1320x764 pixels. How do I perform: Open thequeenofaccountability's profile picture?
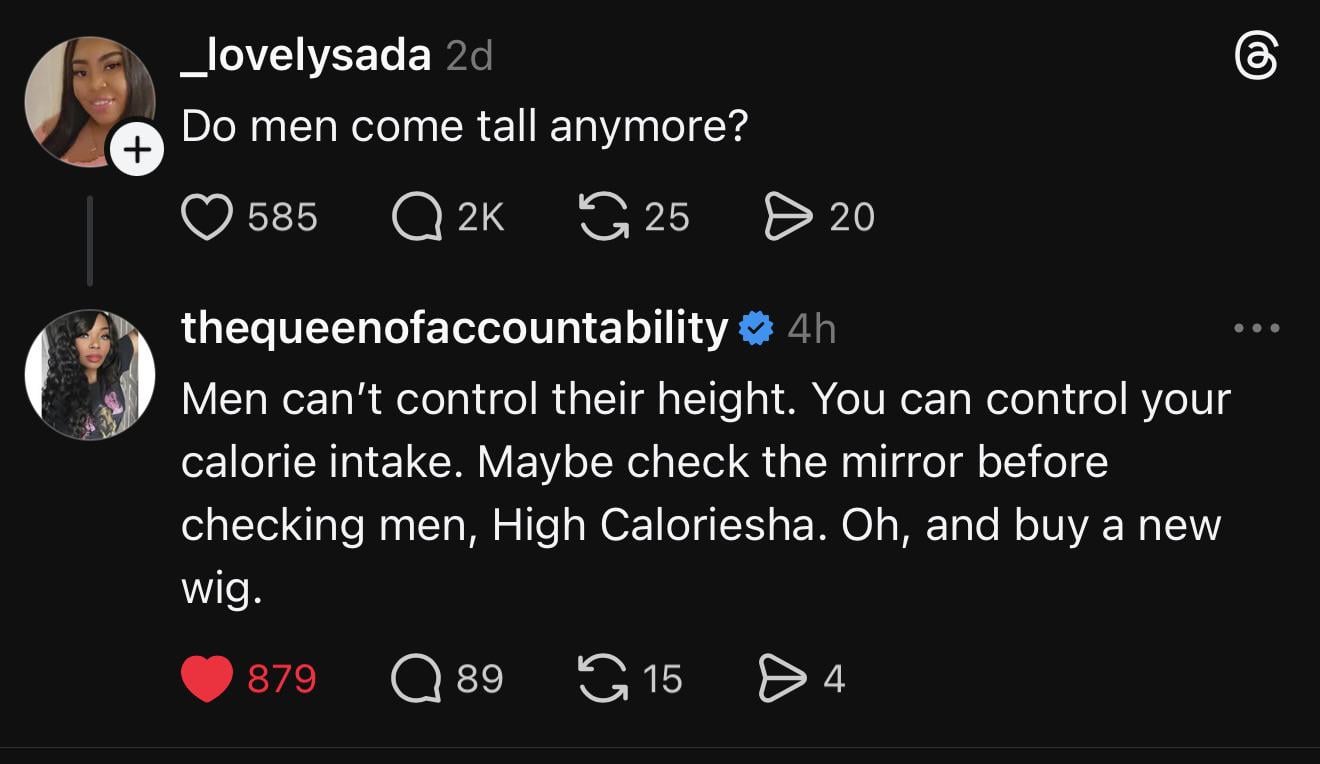(x=90, y=374)
